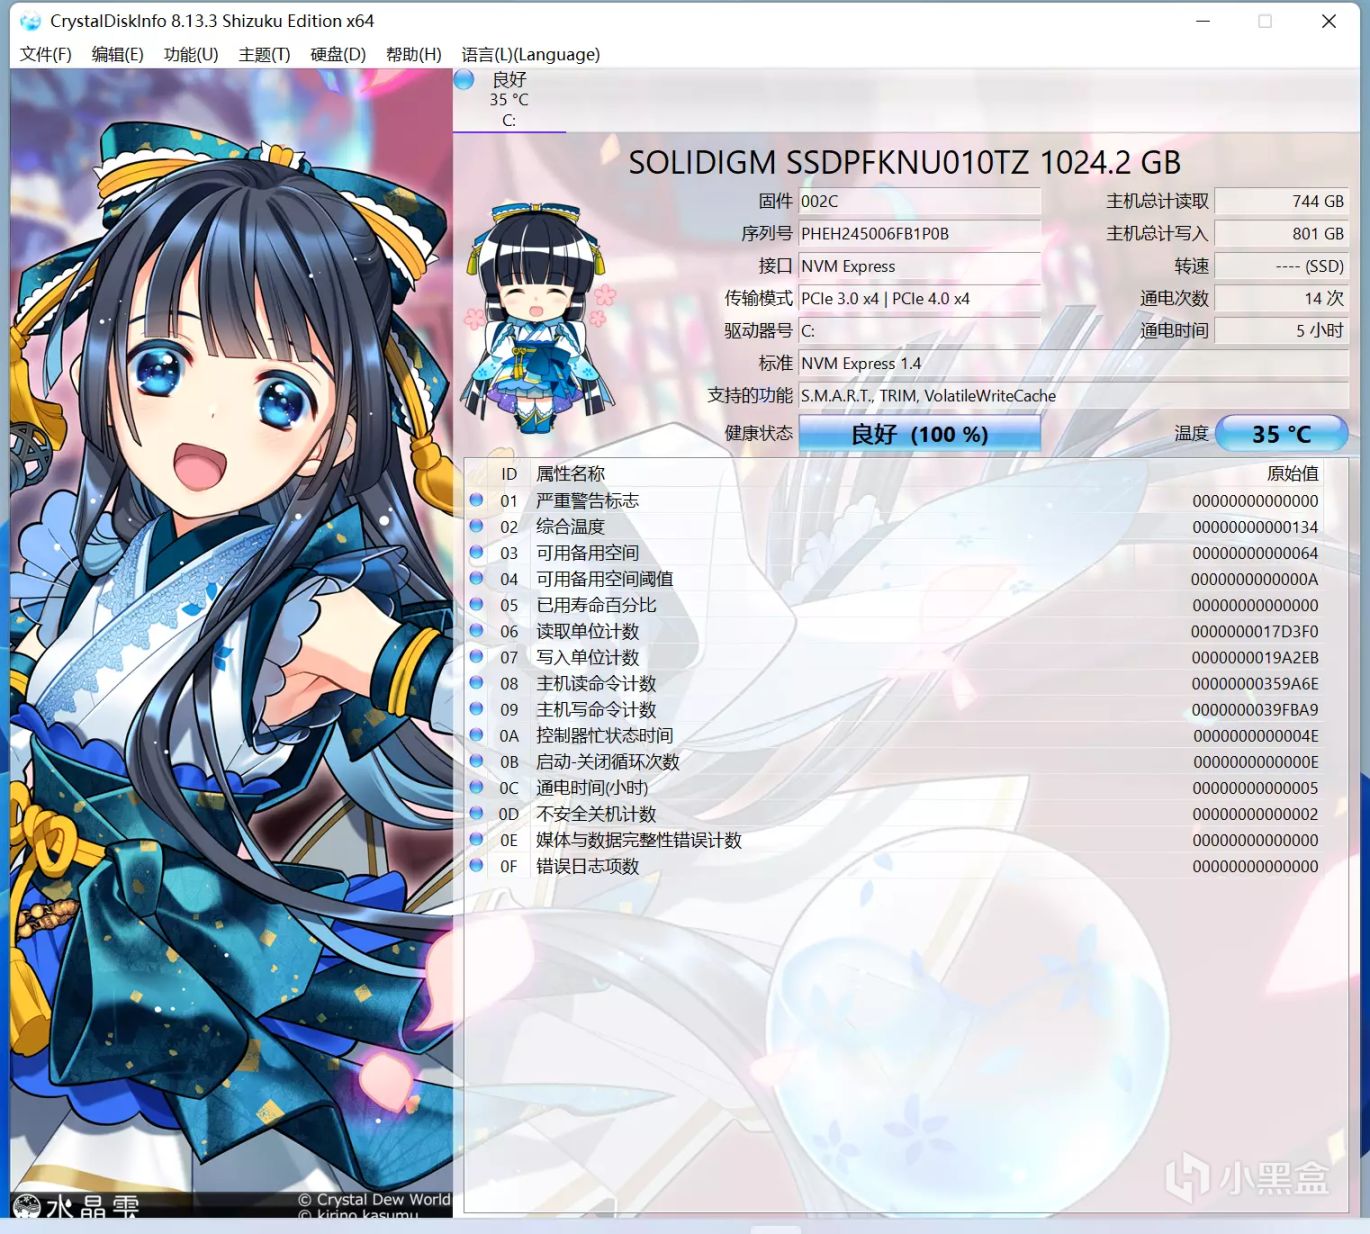
Task: Click the interface field NVM Express
Action: pos(920,266)
